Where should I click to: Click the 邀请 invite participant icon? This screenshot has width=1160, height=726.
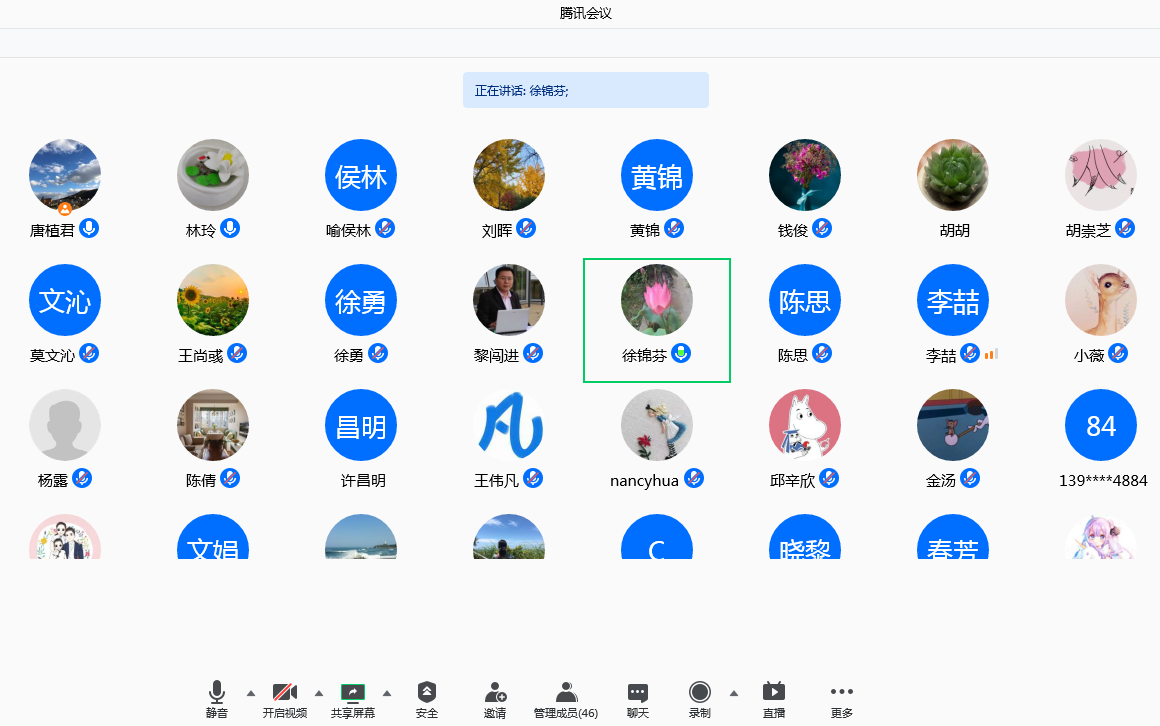coord(495,692)
